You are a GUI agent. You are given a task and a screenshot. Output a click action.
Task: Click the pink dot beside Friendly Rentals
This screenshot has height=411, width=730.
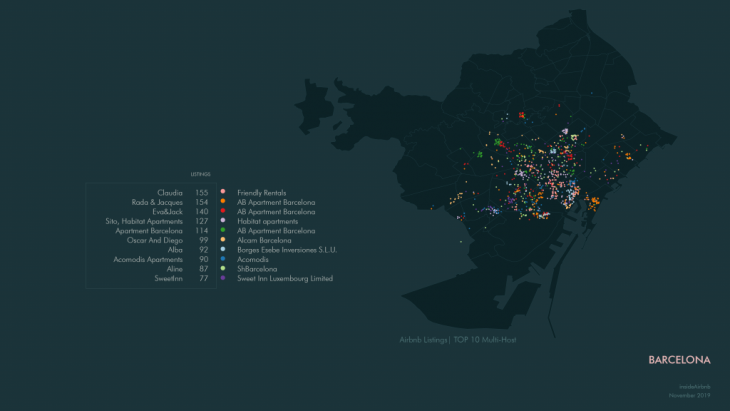[222, 192]
